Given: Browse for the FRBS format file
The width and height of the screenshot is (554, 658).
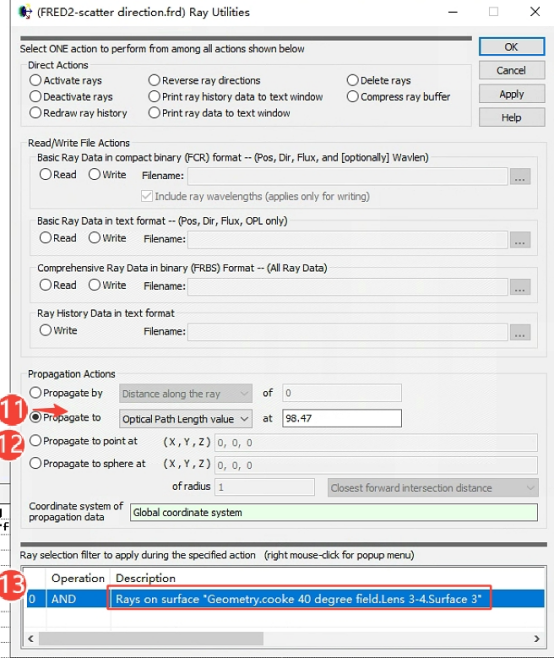Looking at the screenshot, I should (520, 287).
